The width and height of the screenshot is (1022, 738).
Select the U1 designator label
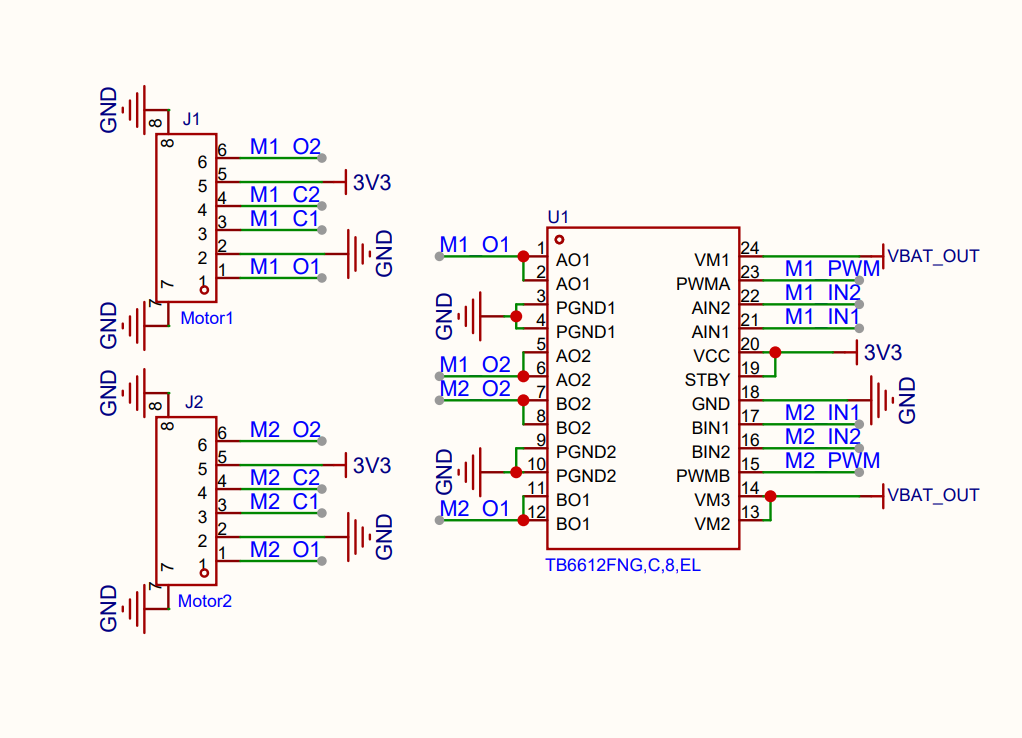click(x=558, y=217)
